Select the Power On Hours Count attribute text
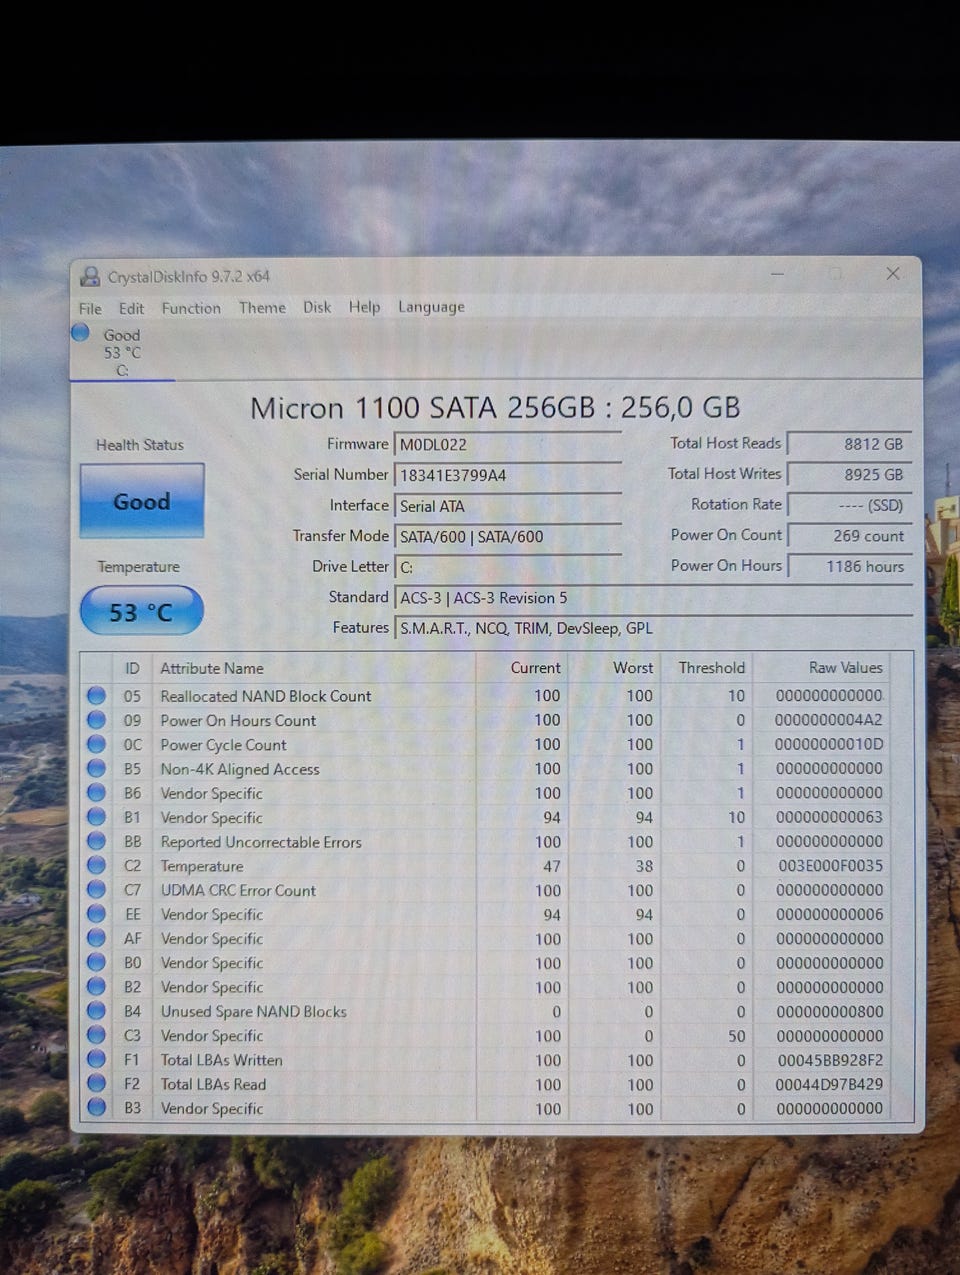 [x=238, y=720]
